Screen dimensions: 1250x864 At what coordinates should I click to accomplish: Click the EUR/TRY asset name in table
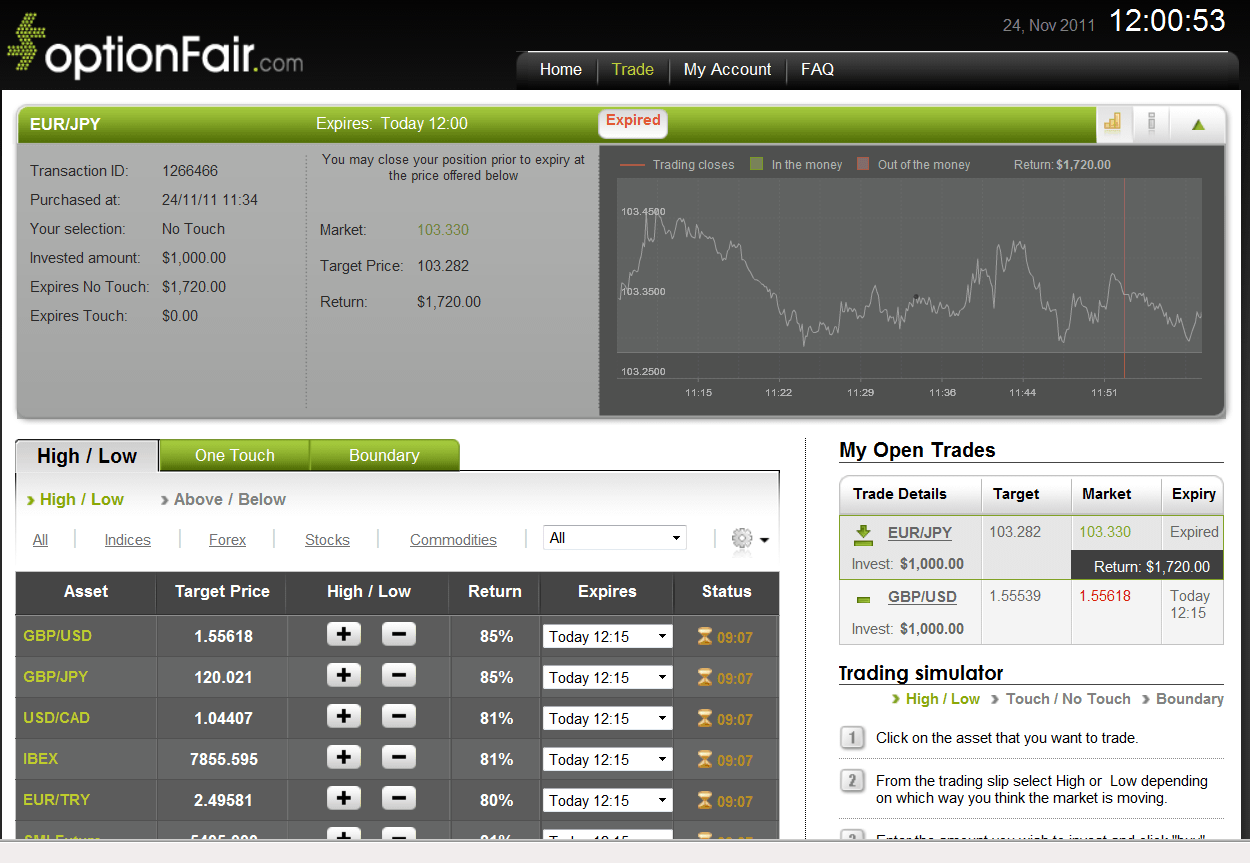click(56, 799)
